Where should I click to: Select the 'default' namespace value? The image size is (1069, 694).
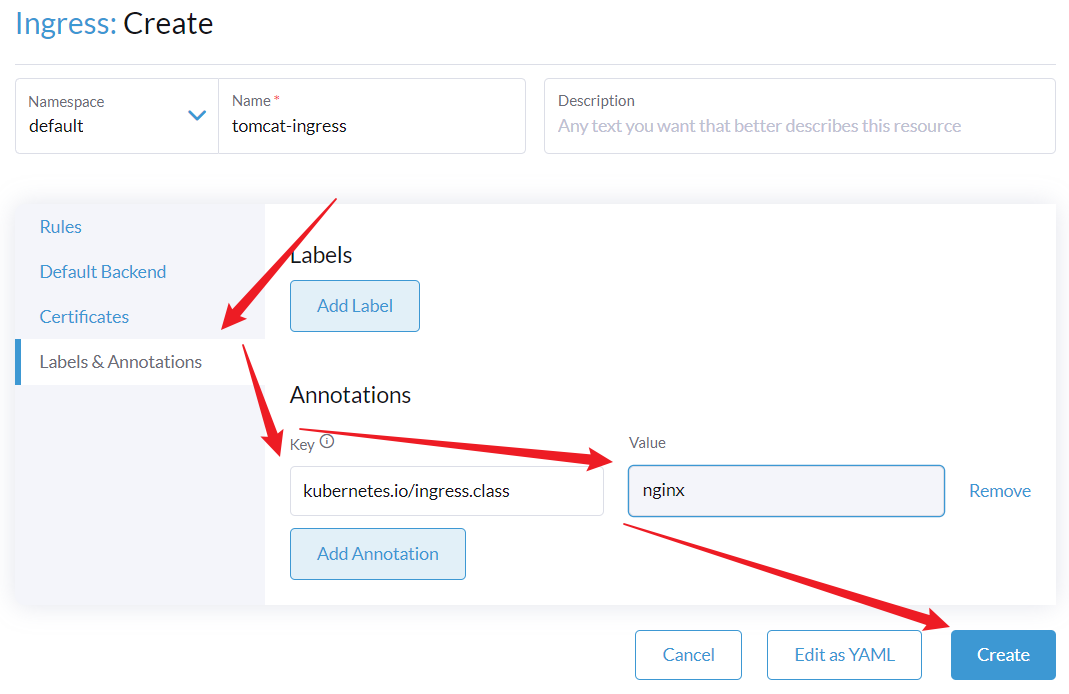pyautogui.click(x=57, y=127)
